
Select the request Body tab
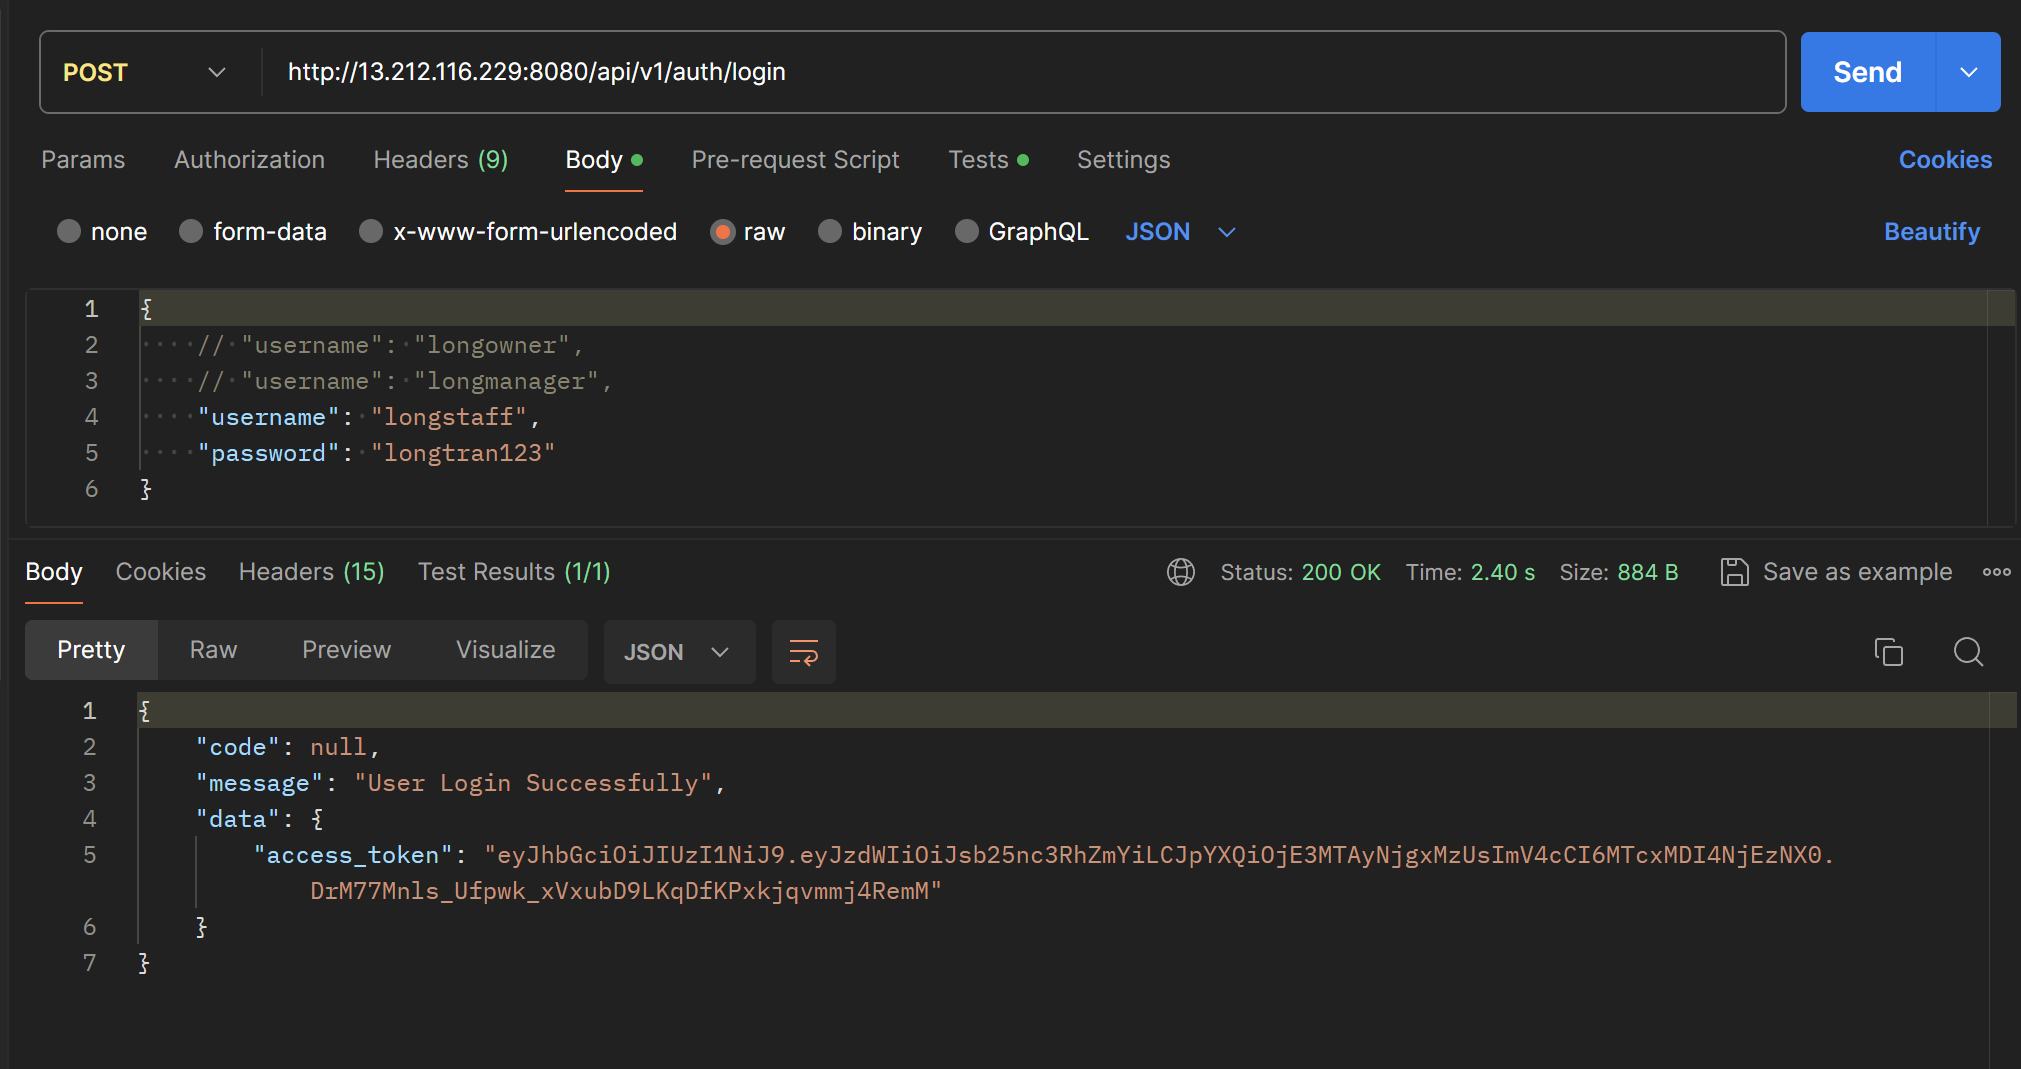coord(603,160)
